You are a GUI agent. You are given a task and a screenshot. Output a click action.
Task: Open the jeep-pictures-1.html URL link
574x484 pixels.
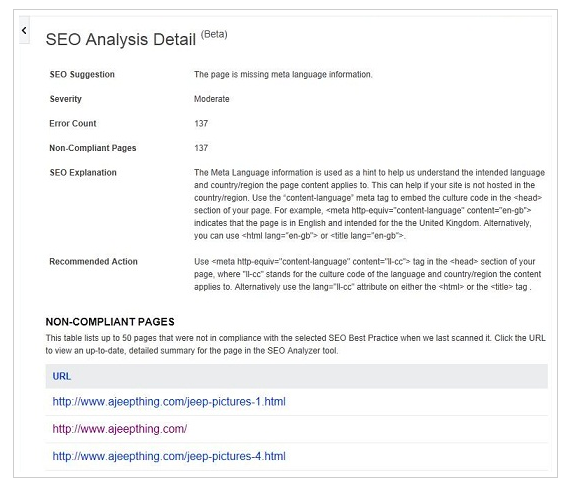click(x=169, y=402)
